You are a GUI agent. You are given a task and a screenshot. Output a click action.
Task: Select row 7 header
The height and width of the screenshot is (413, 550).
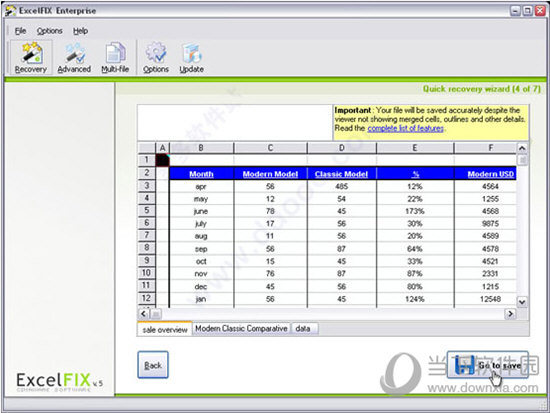[x=147, y=235]
